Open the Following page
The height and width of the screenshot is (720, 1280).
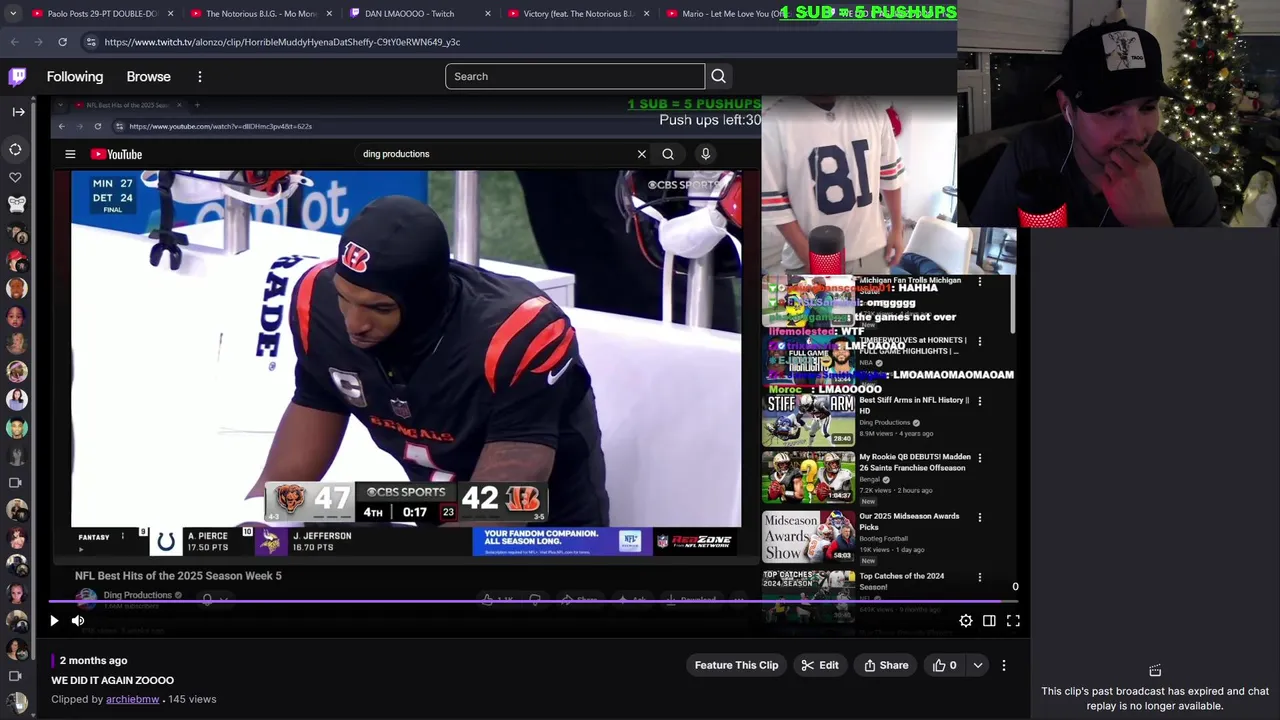tap(75, 77)
